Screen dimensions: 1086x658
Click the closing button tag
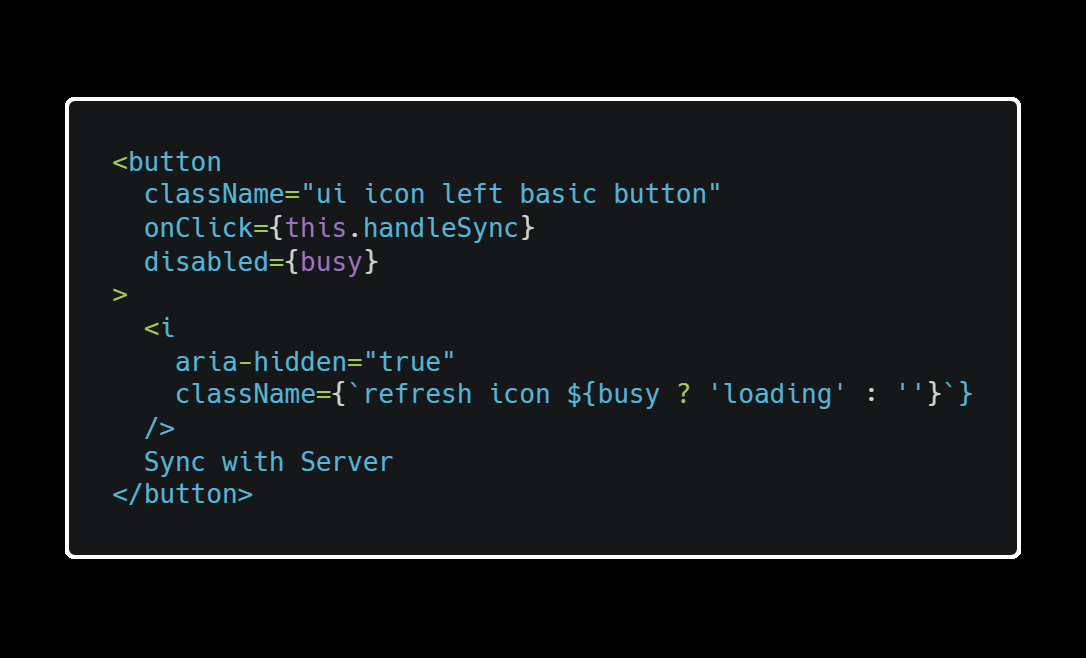[183, 495]
